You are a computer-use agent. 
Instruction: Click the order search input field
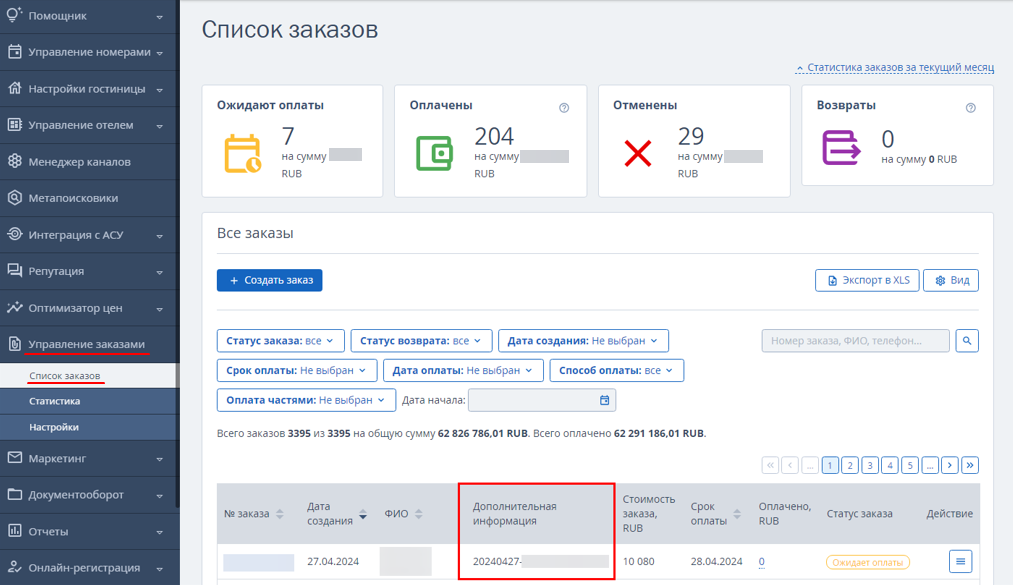coord(855,340)
